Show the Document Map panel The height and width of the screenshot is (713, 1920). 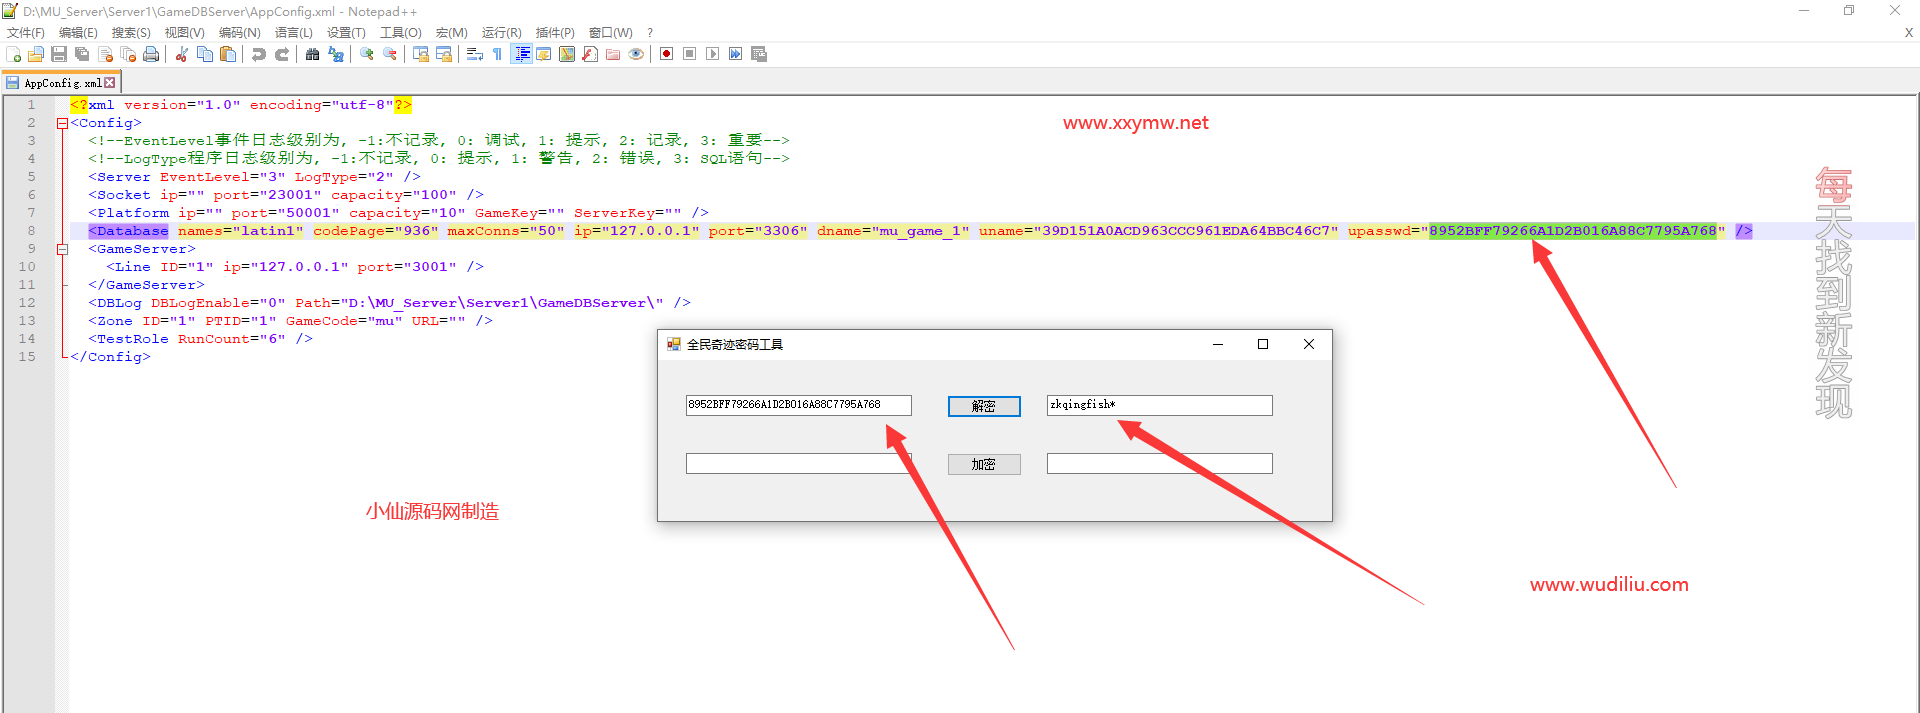[x=567, y=54]
